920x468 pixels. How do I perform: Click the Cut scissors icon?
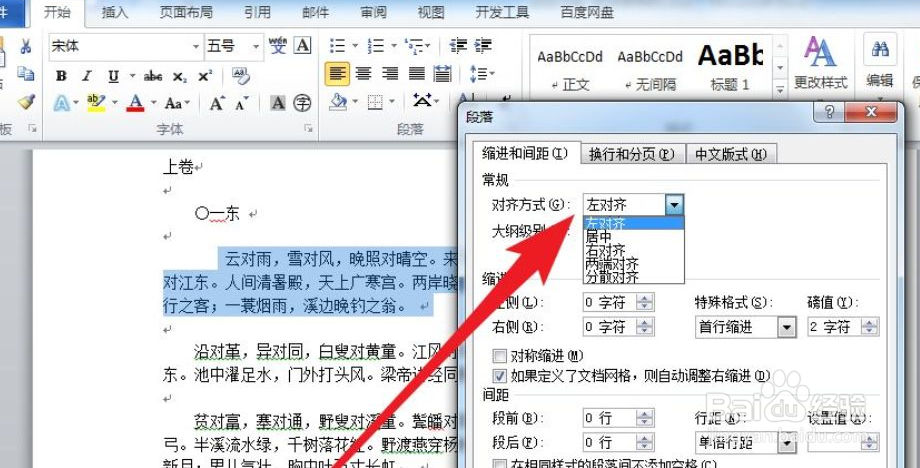tap(25, 46)
